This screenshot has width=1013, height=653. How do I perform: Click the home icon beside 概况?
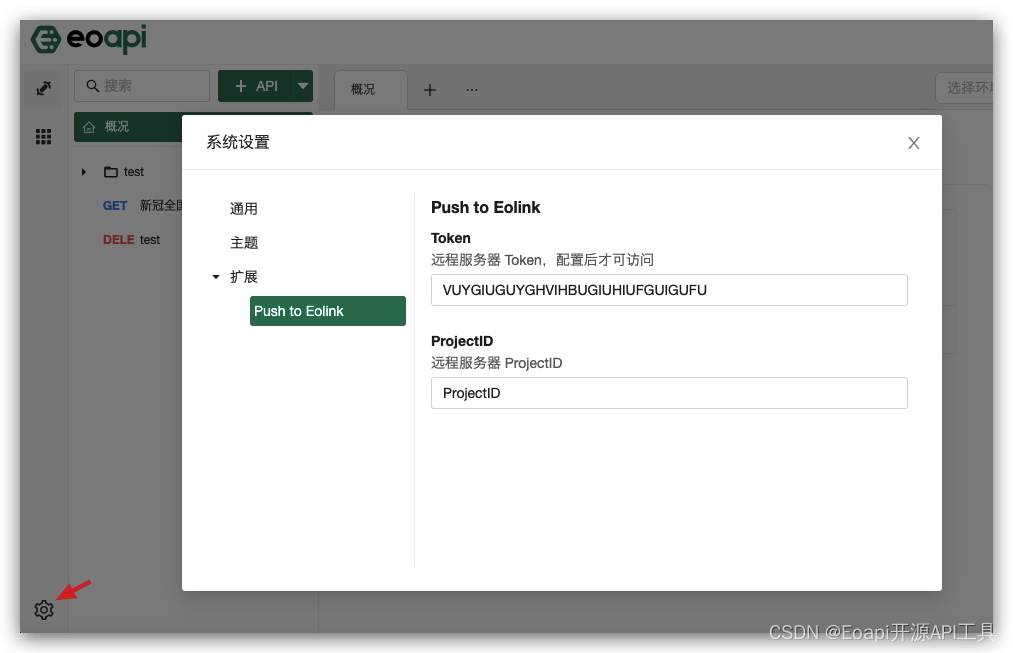pyautogui.click(x=89, y=127)
